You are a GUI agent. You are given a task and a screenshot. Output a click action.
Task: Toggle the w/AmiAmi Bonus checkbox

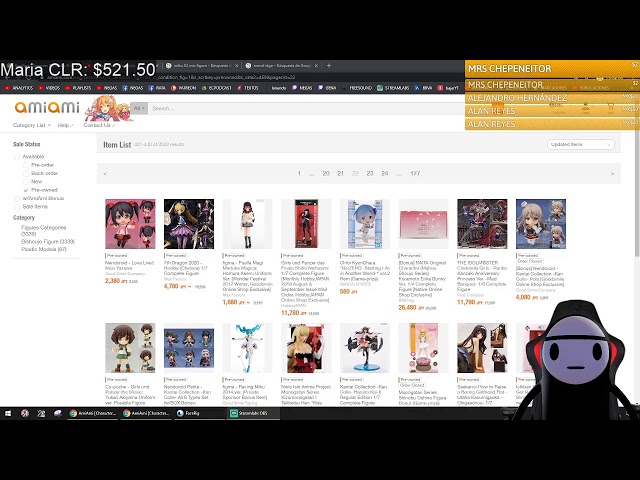(x=17, y=198)
